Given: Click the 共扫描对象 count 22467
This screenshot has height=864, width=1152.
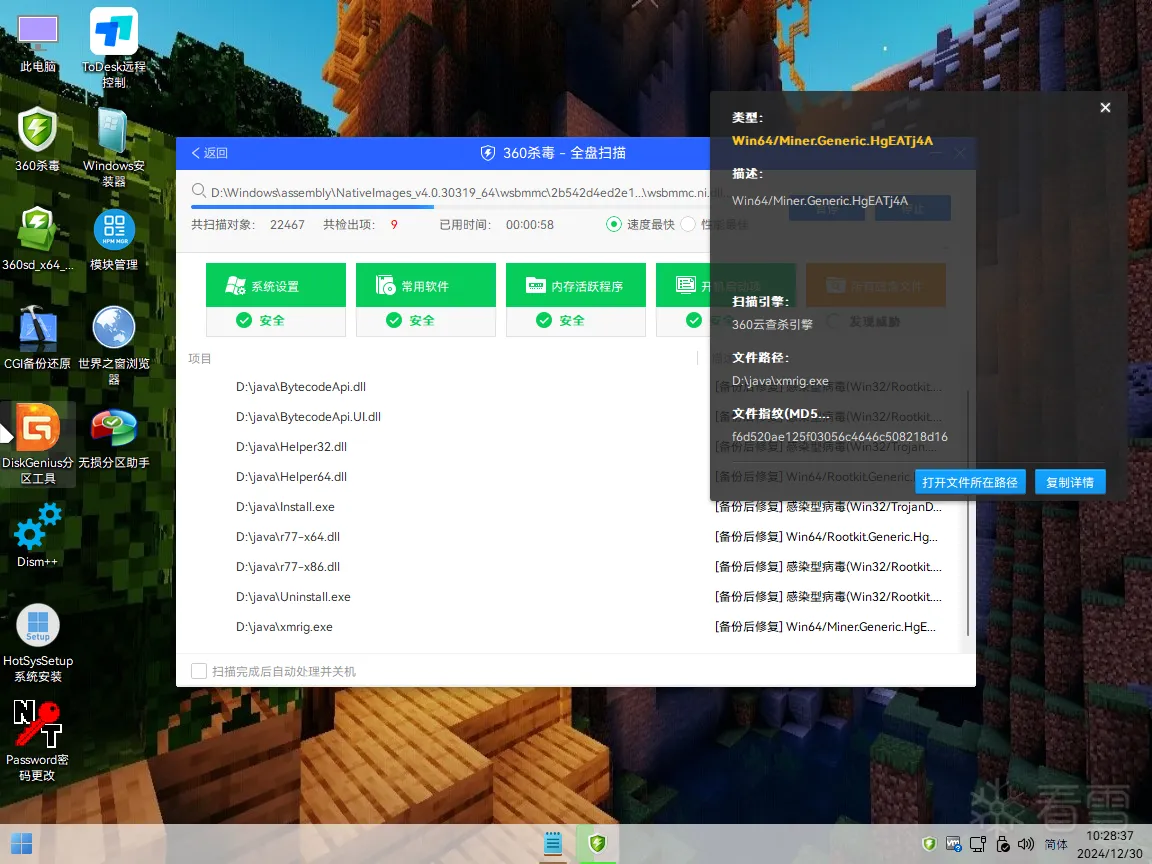Looking at the screenshot, I should pyautogui.click(x=287, y=225).
